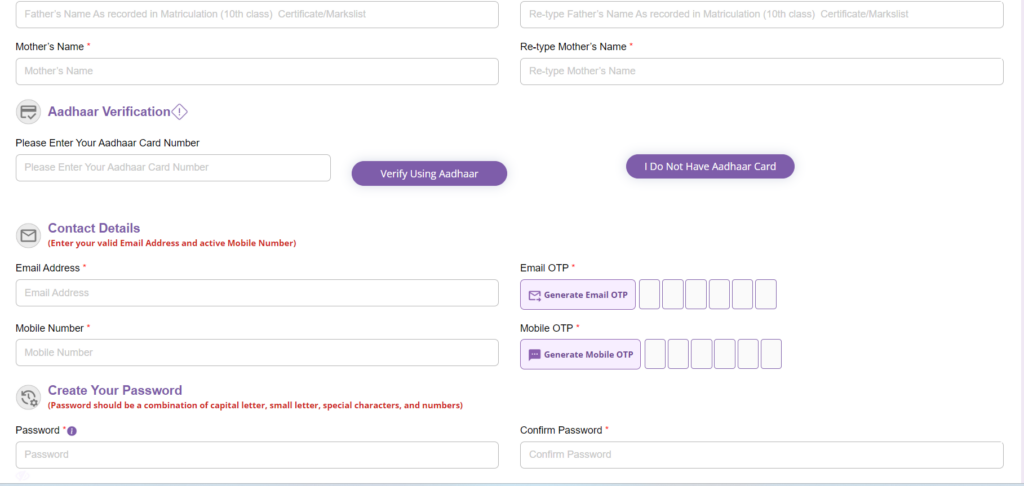This screenshot has width=1024, height=486.
Task: Click the Confirm Password field
Action: (x=761, y=455)
